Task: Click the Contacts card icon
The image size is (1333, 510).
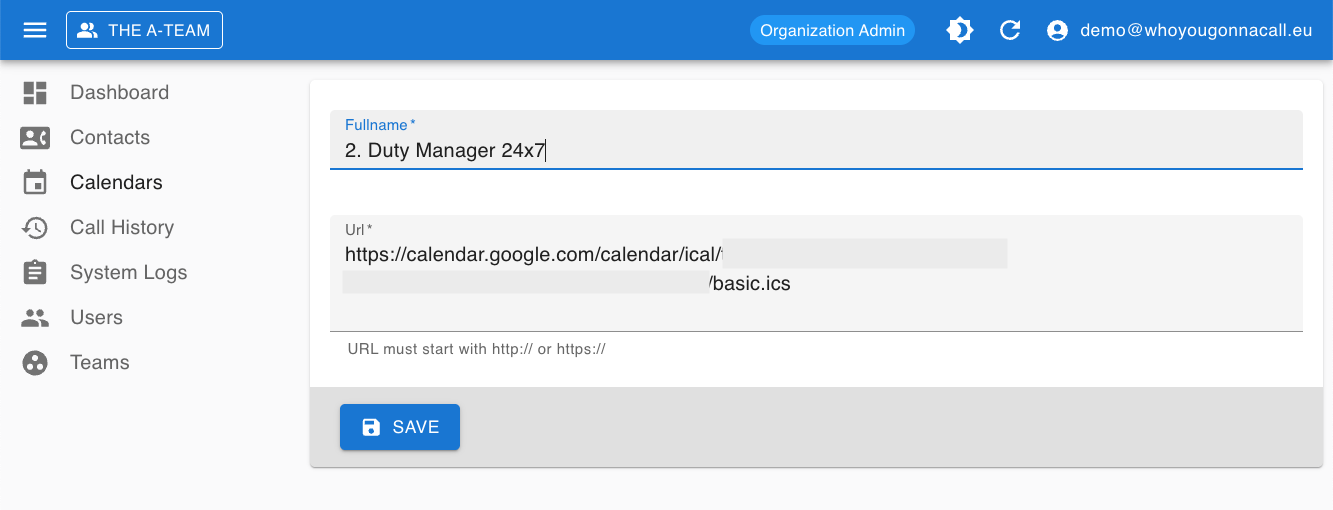Action: [35, 138]
